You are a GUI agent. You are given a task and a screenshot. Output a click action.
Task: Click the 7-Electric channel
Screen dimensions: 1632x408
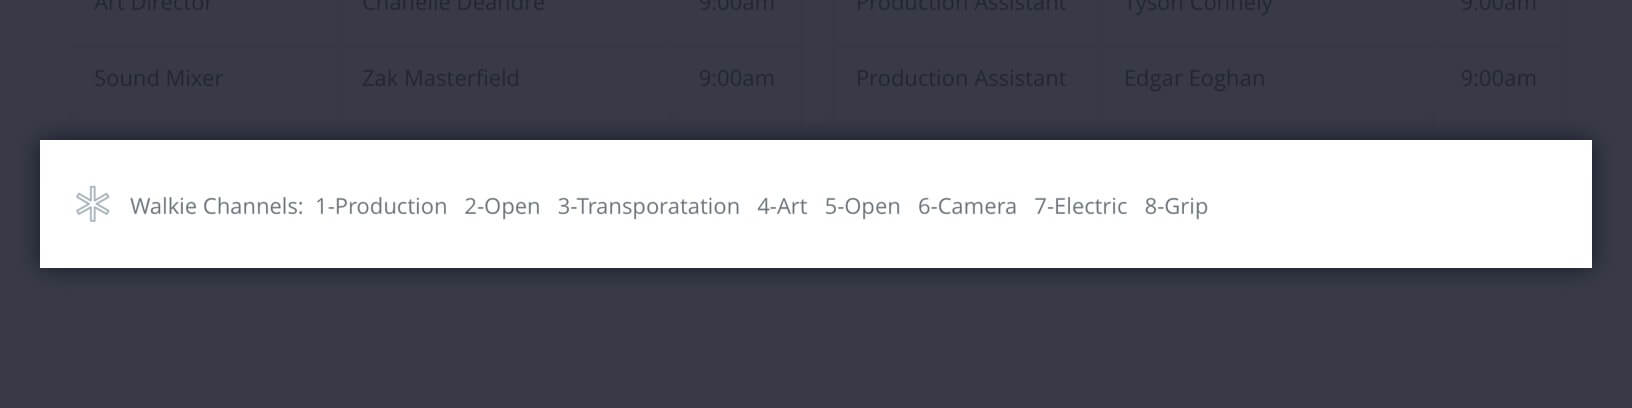coord(1080,206)
